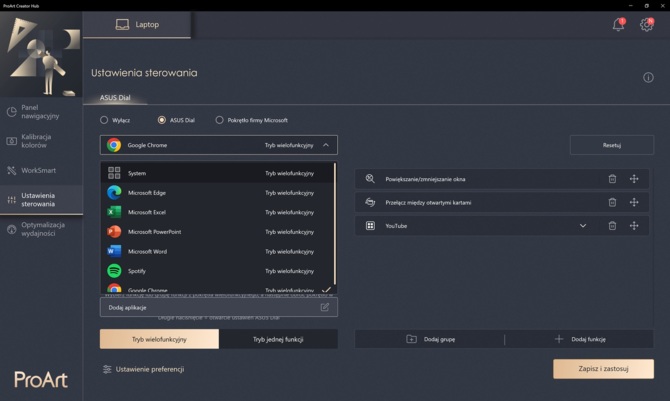Choose Spotify from the application list
670x401 pixels.
pyautogui.click(x=217, y=271)
